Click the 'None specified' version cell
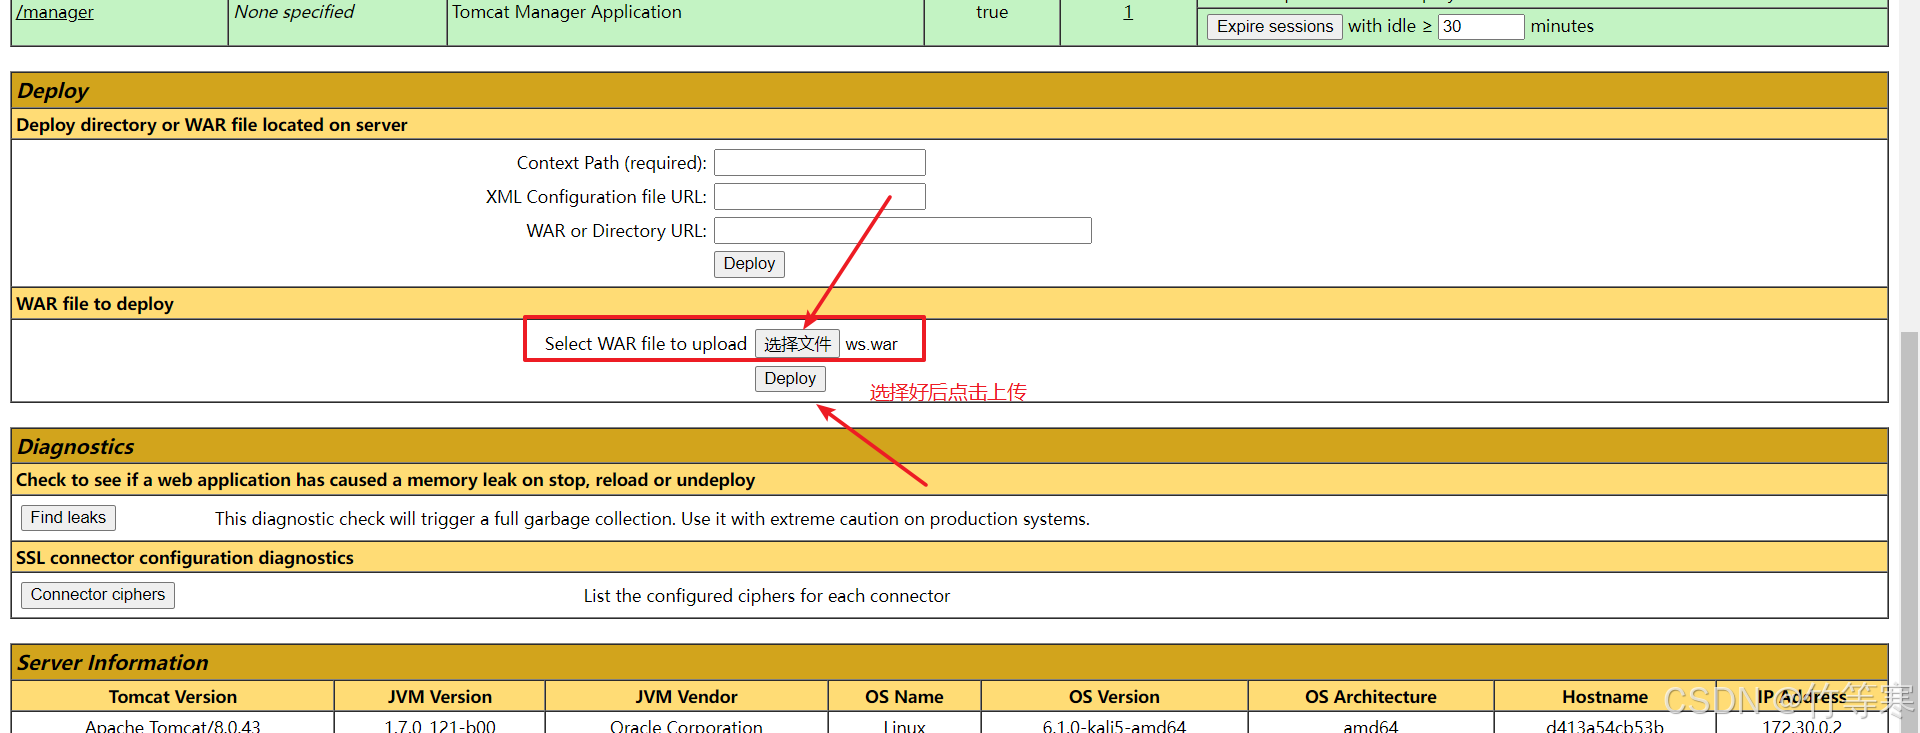The image size is (1920, 733). pyautogui.click(x=337, y=22)
